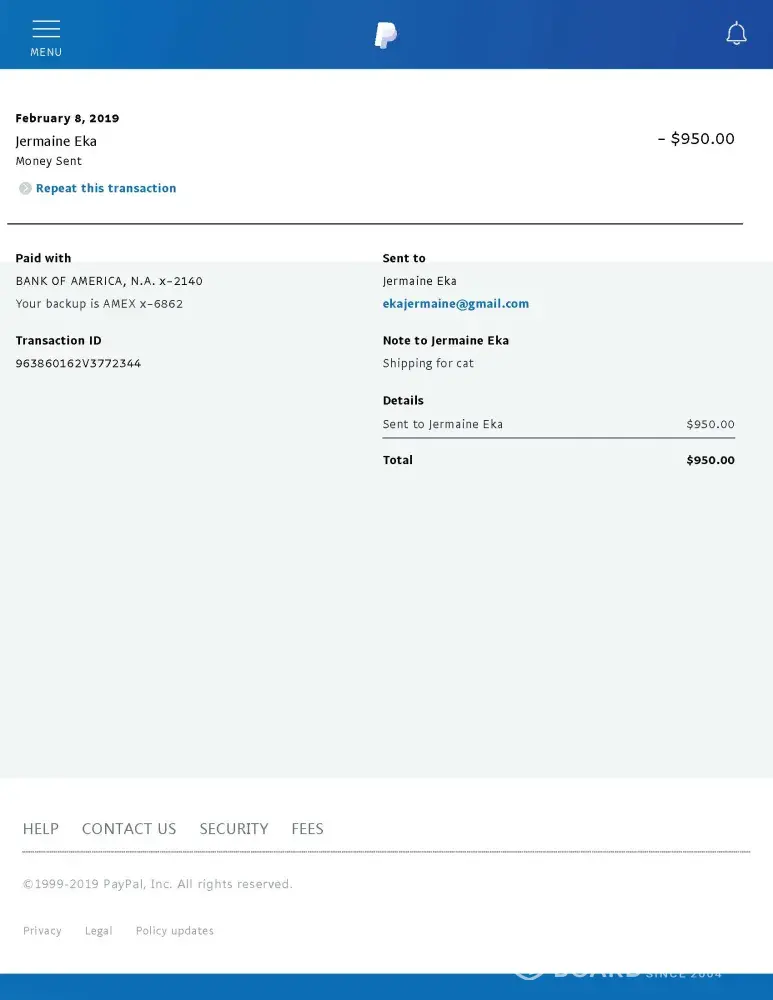773x1000 pixels.
Task: Open the FEES footer link
Action: coord(307,829)
